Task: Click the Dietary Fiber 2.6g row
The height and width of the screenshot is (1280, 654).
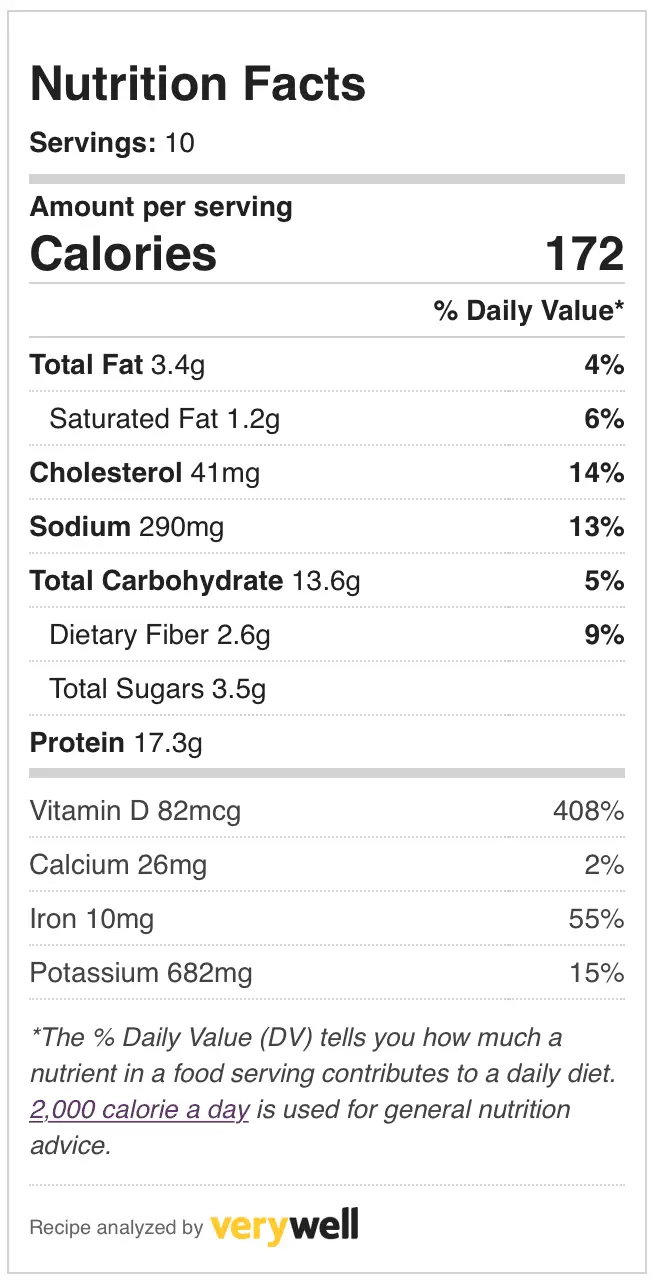Action: point(327,635)
